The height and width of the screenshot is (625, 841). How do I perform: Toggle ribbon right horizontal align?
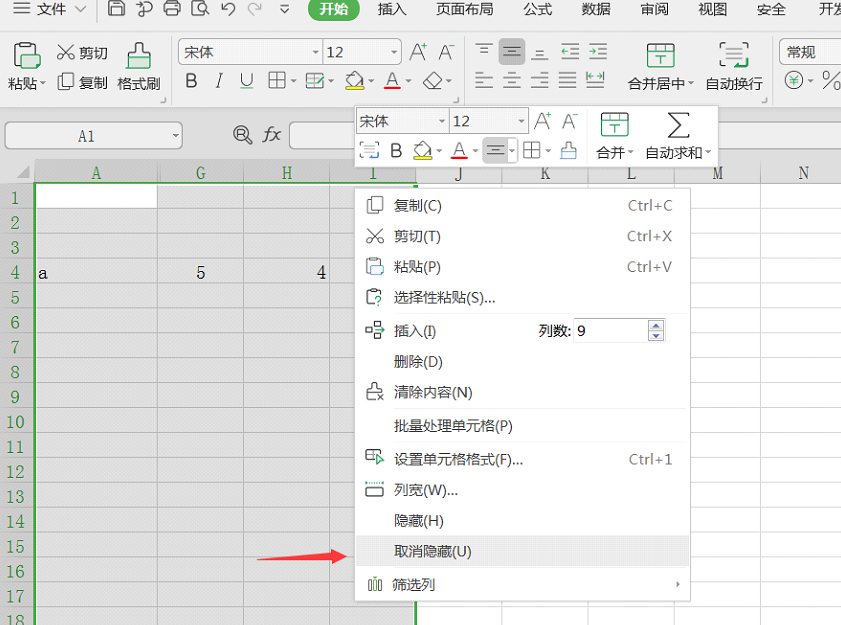tap(540, 80)
